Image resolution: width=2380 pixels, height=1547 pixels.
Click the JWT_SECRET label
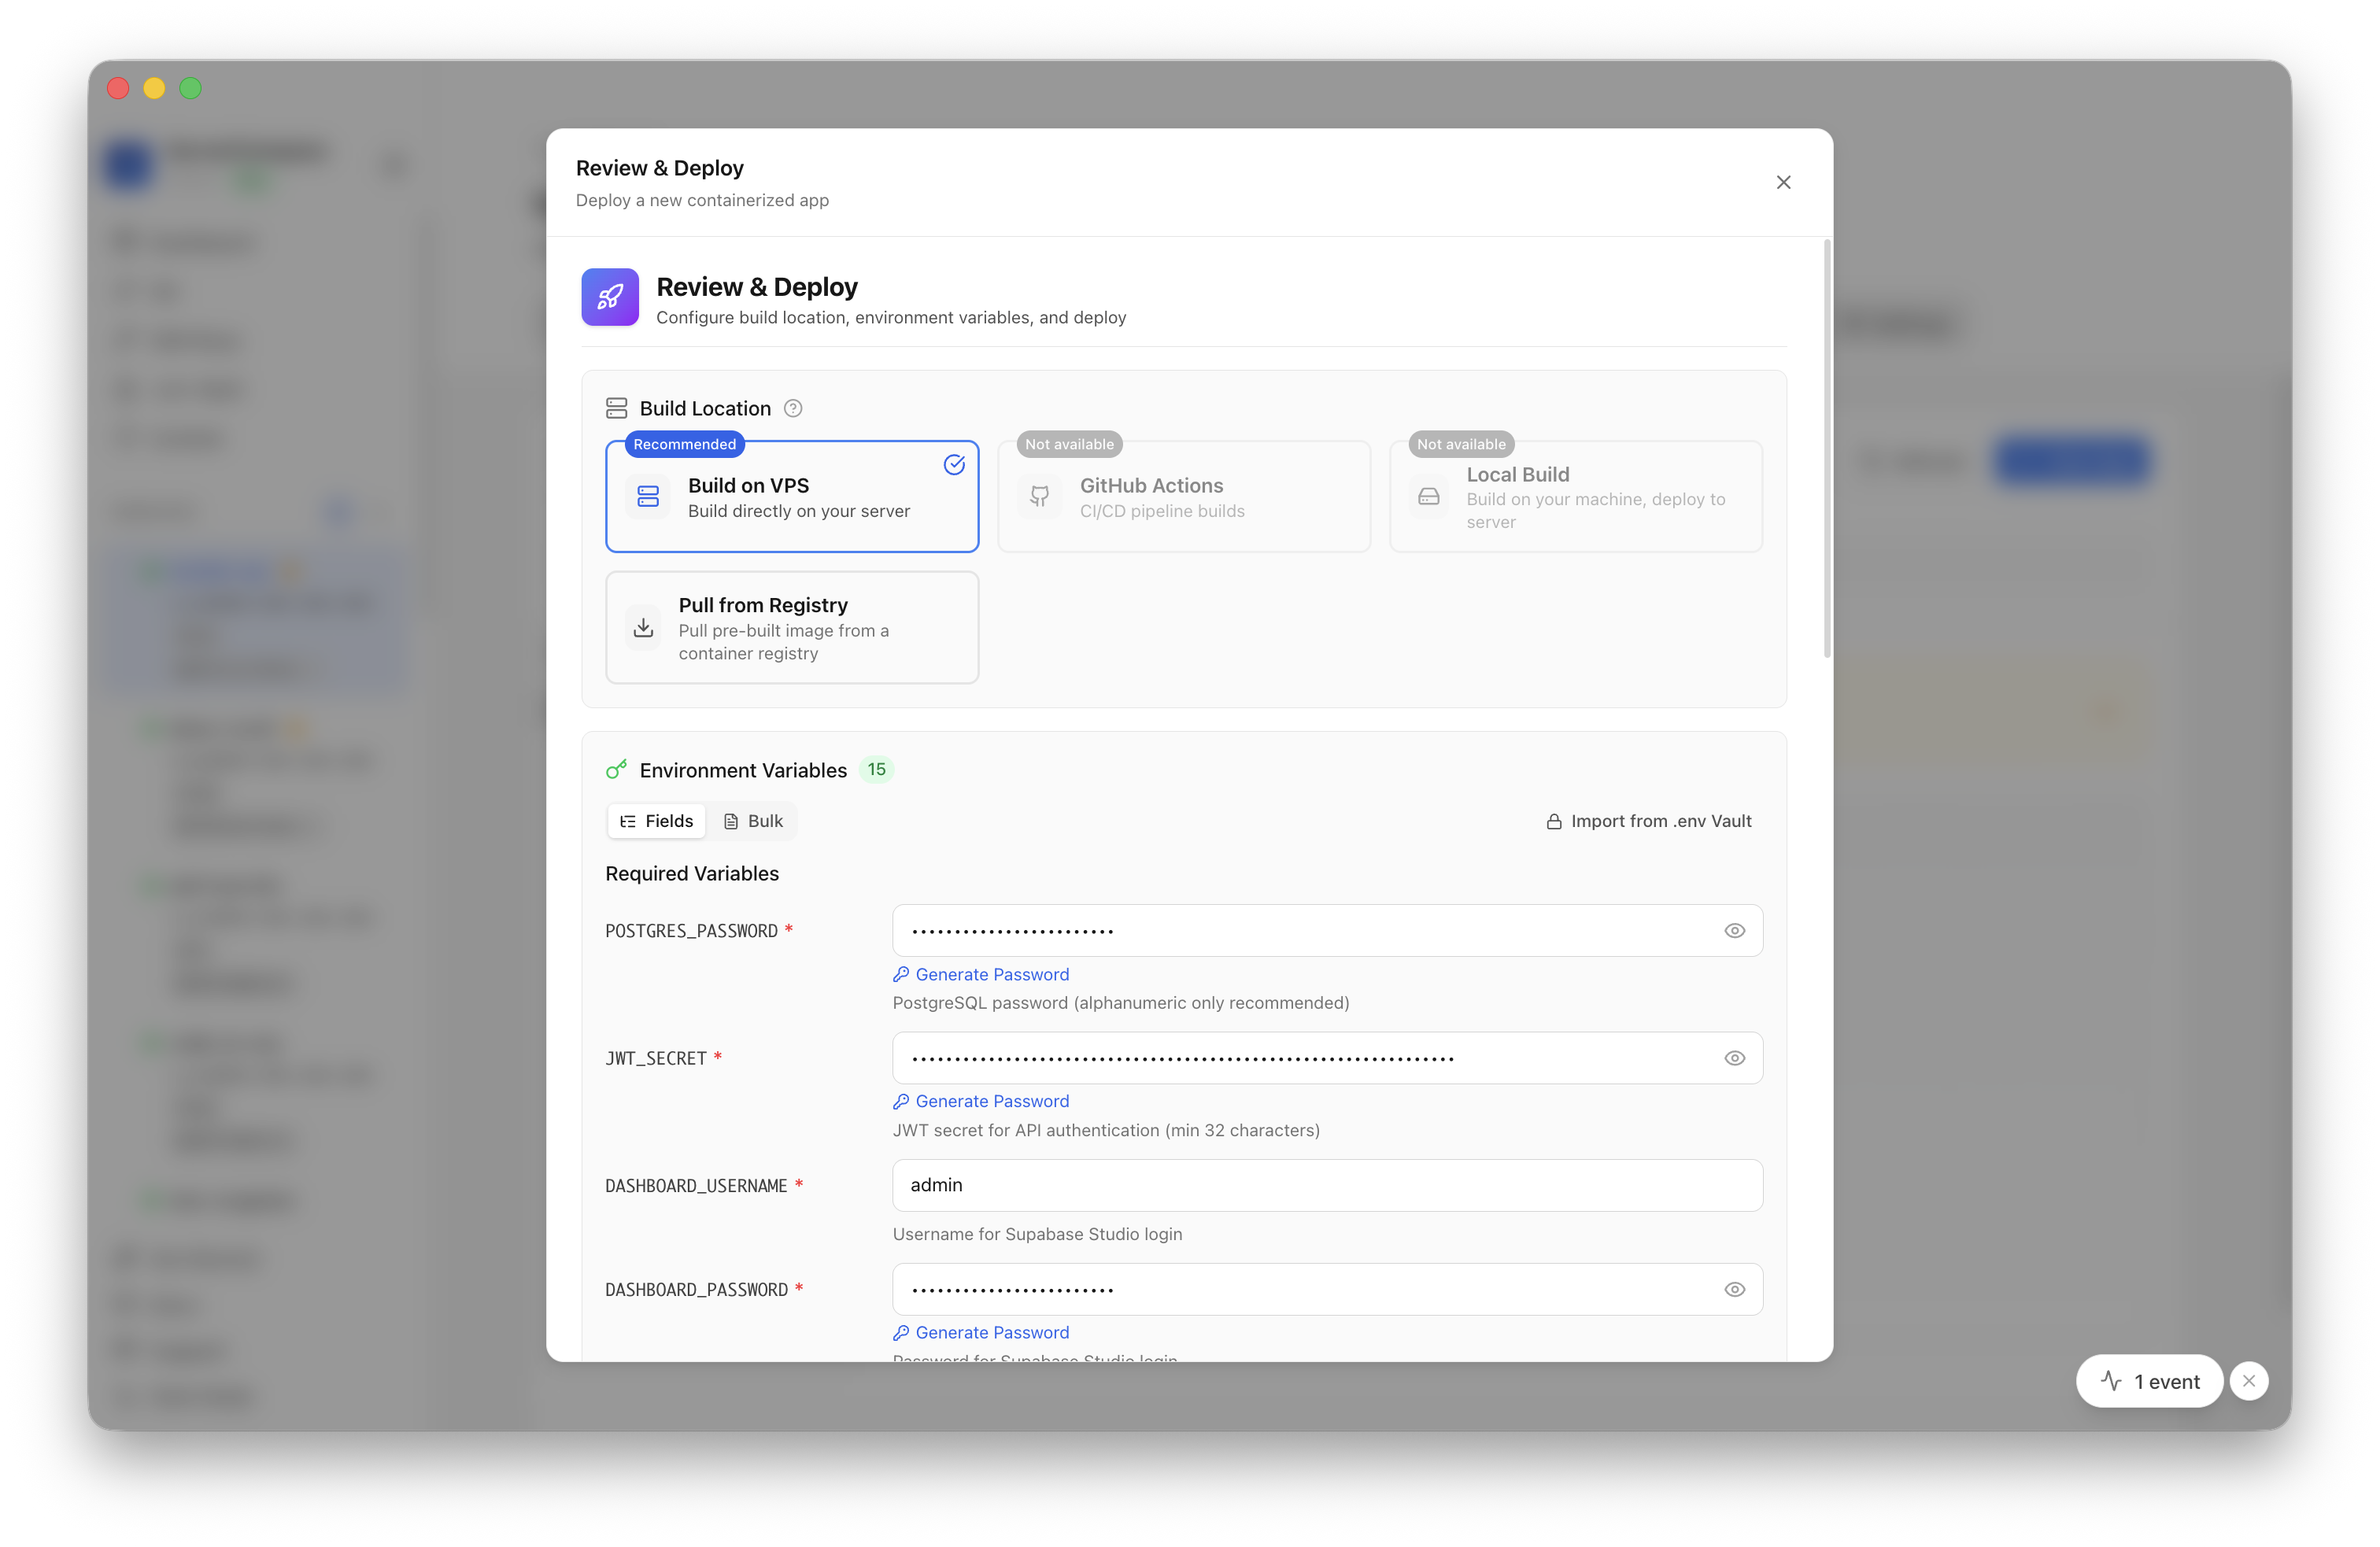coord(656,1058)
